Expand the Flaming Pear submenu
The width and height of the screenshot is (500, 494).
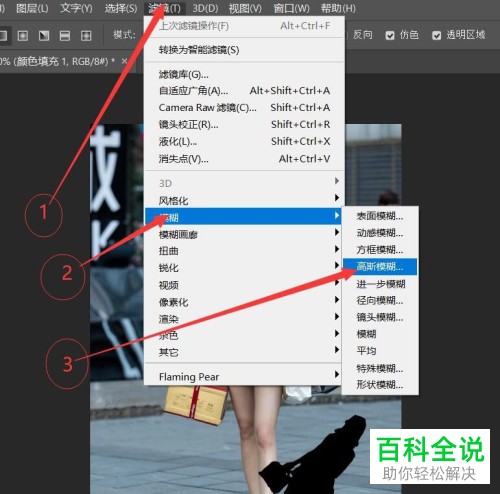244,377
